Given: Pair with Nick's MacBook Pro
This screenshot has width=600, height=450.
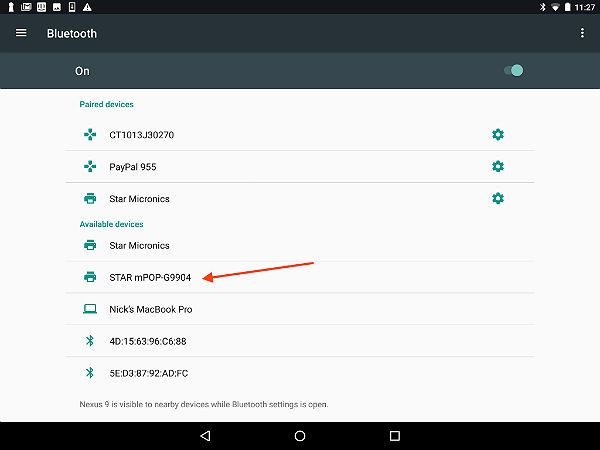Looking at the screenshot, I should tap(300, 309).
